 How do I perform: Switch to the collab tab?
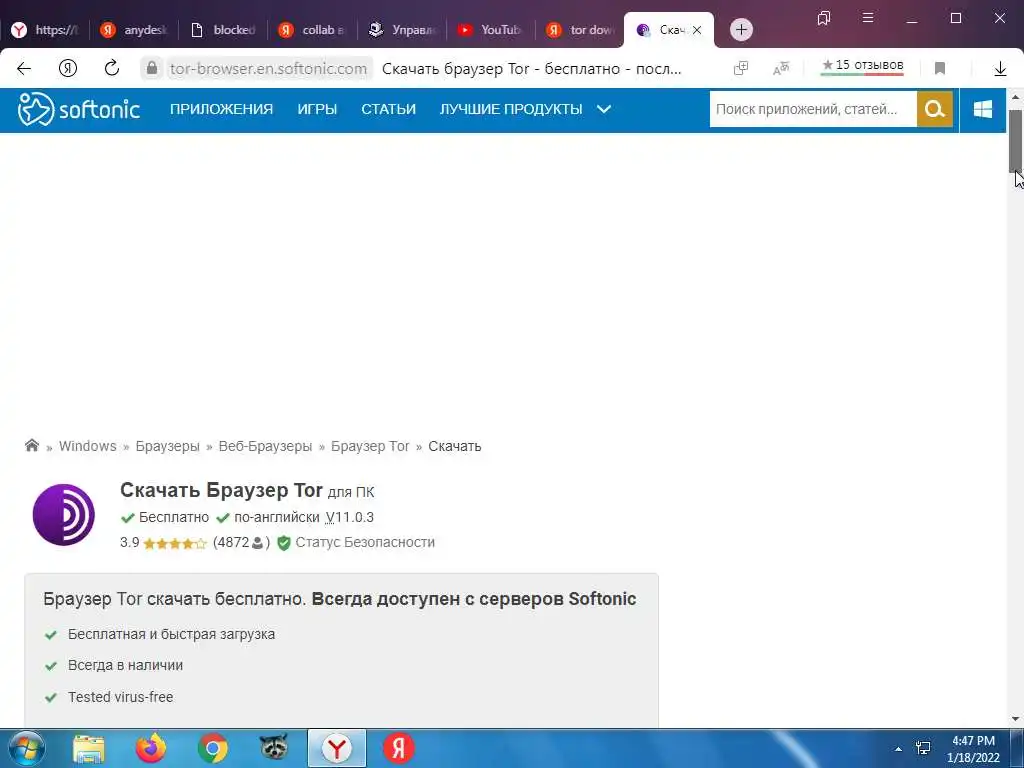[x=312, y=30]
